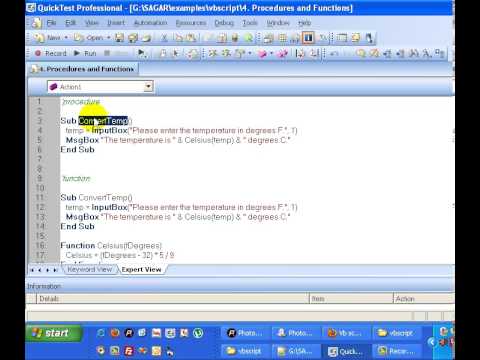This screenshot has width=480, height=360.
Task: Switch to the Keyword View tab
Action: tap(89, 269)
